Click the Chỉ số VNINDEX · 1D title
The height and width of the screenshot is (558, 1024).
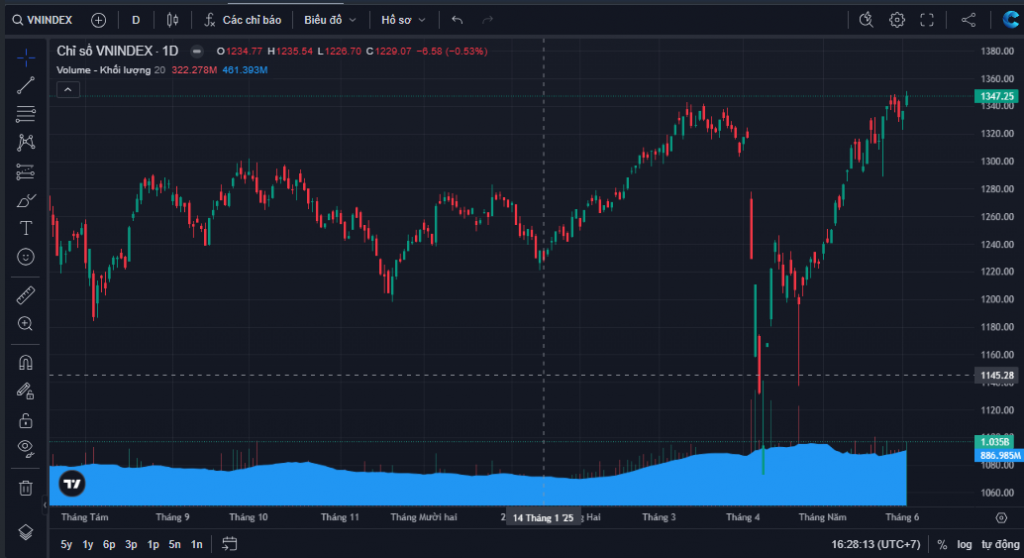(117, 51)
